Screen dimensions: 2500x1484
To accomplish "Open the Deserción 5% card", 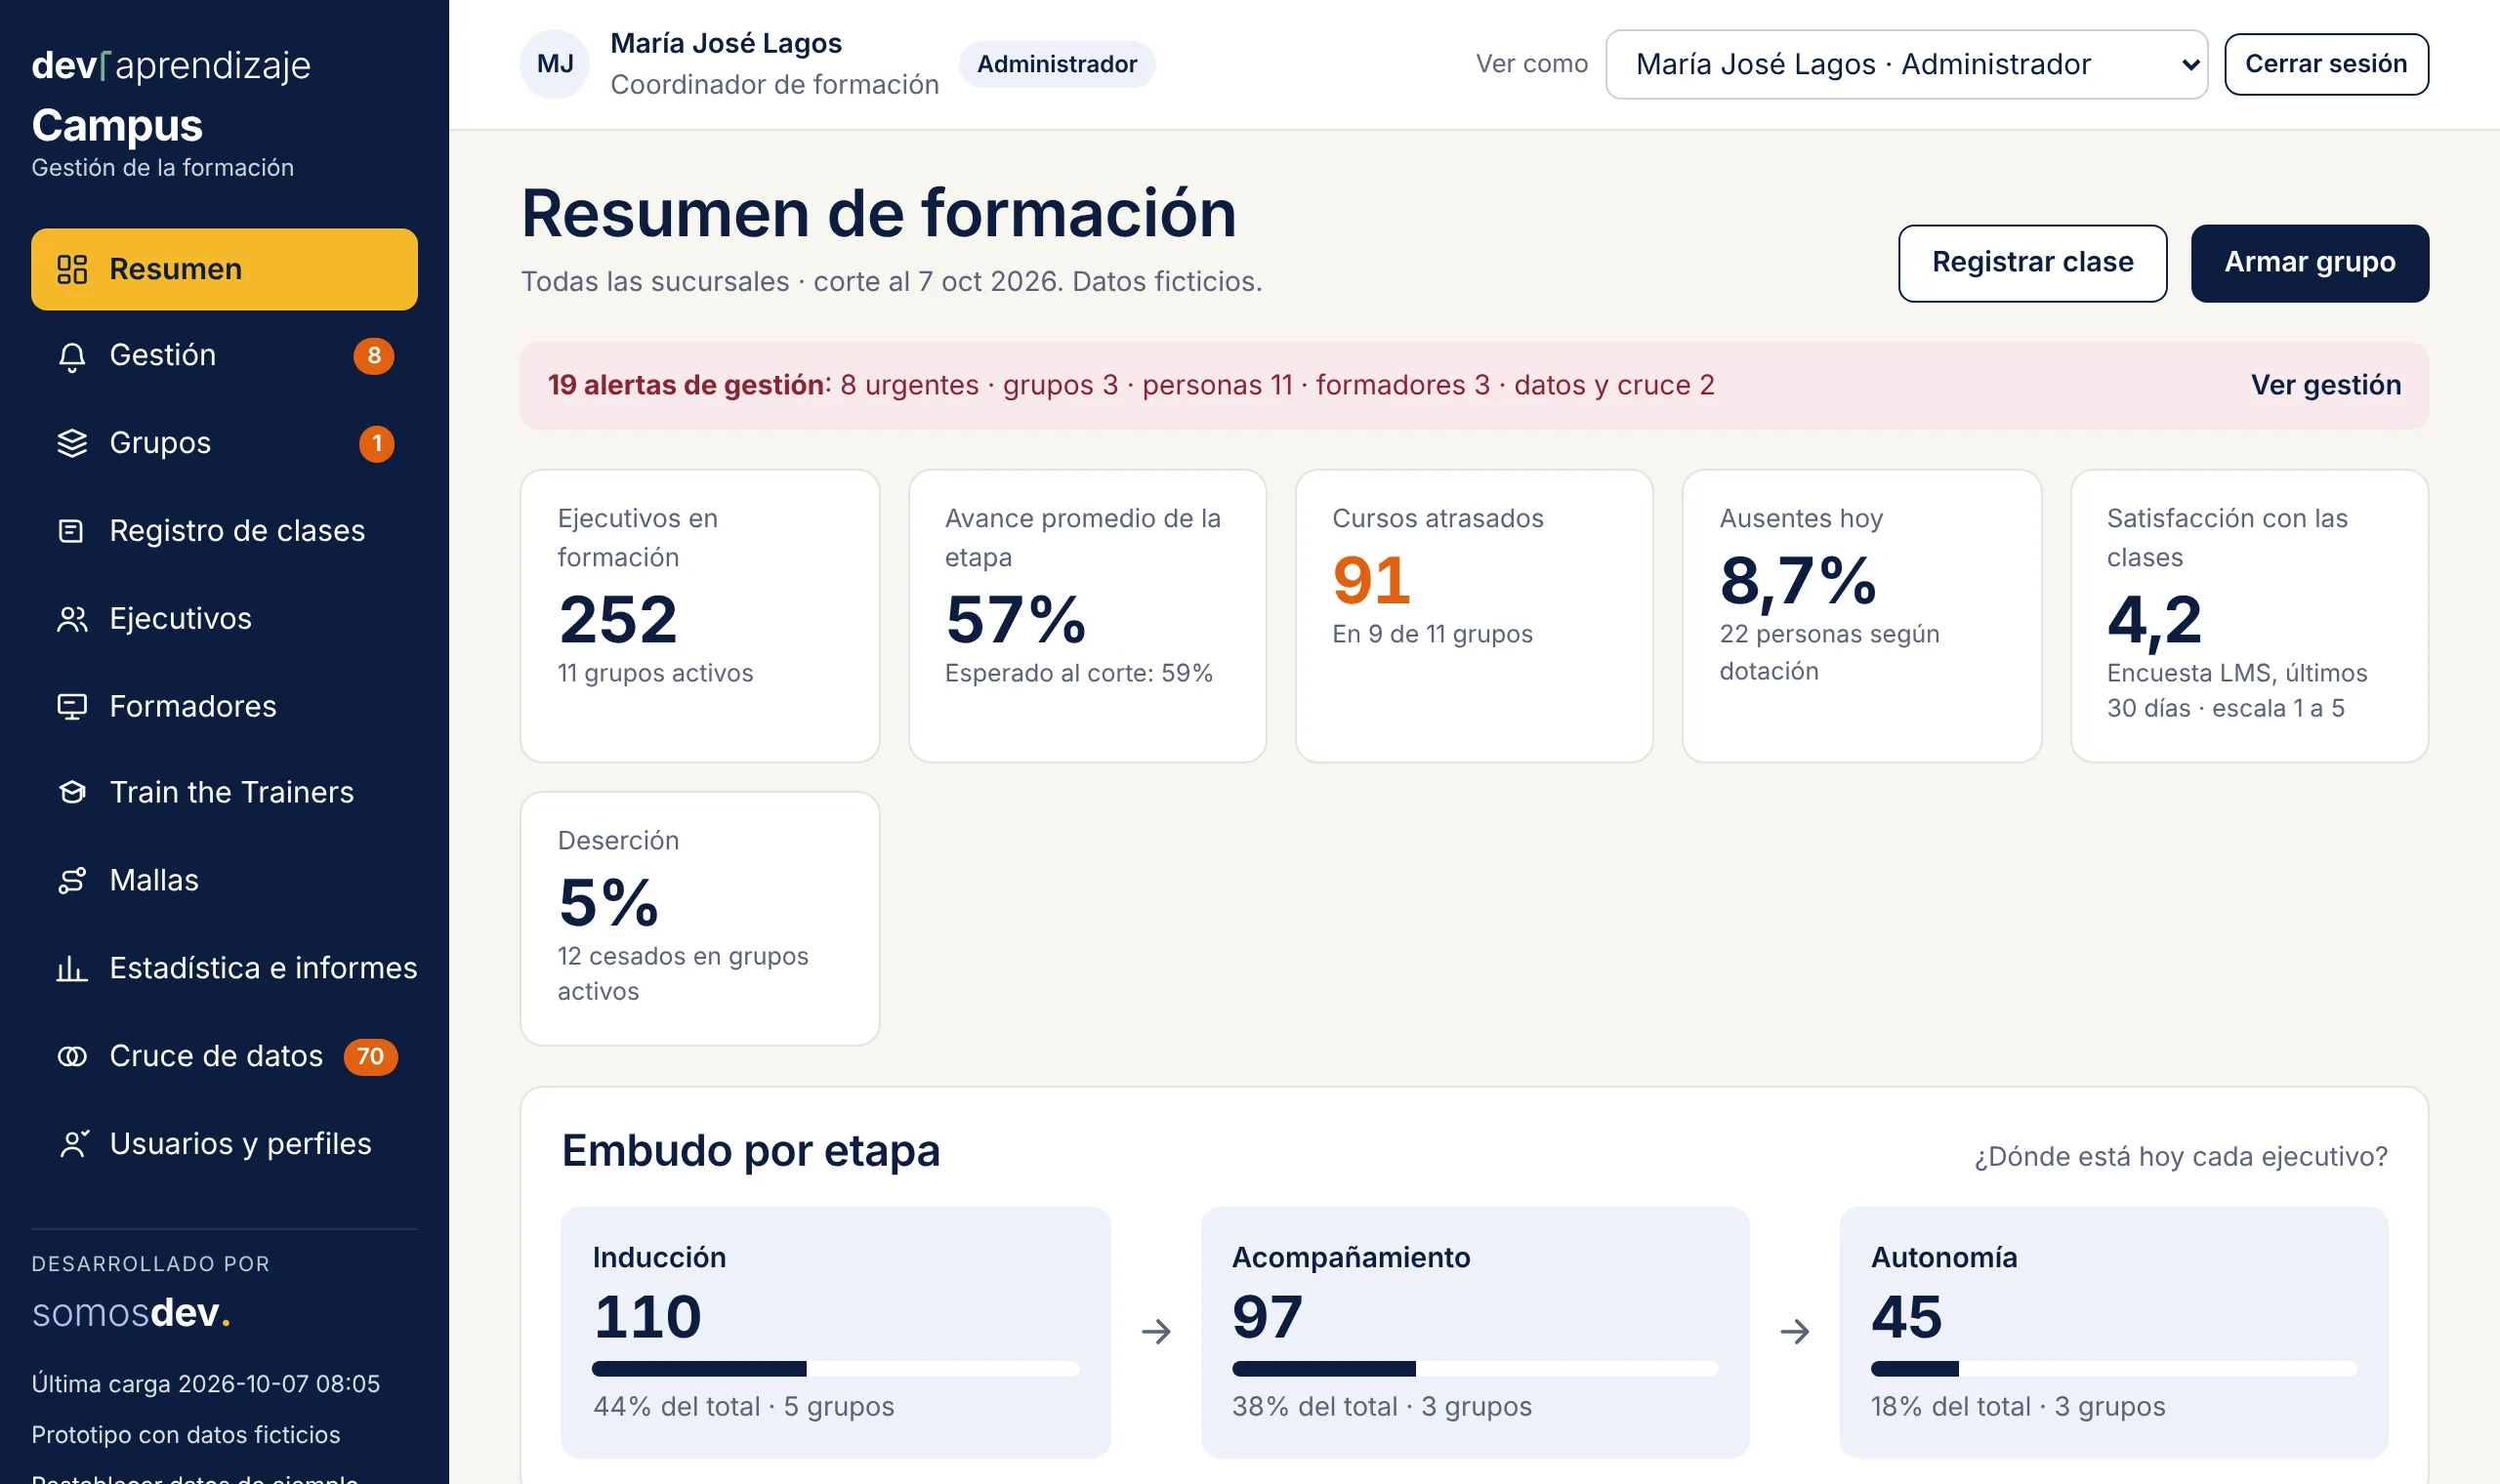I will coord(700,919).
